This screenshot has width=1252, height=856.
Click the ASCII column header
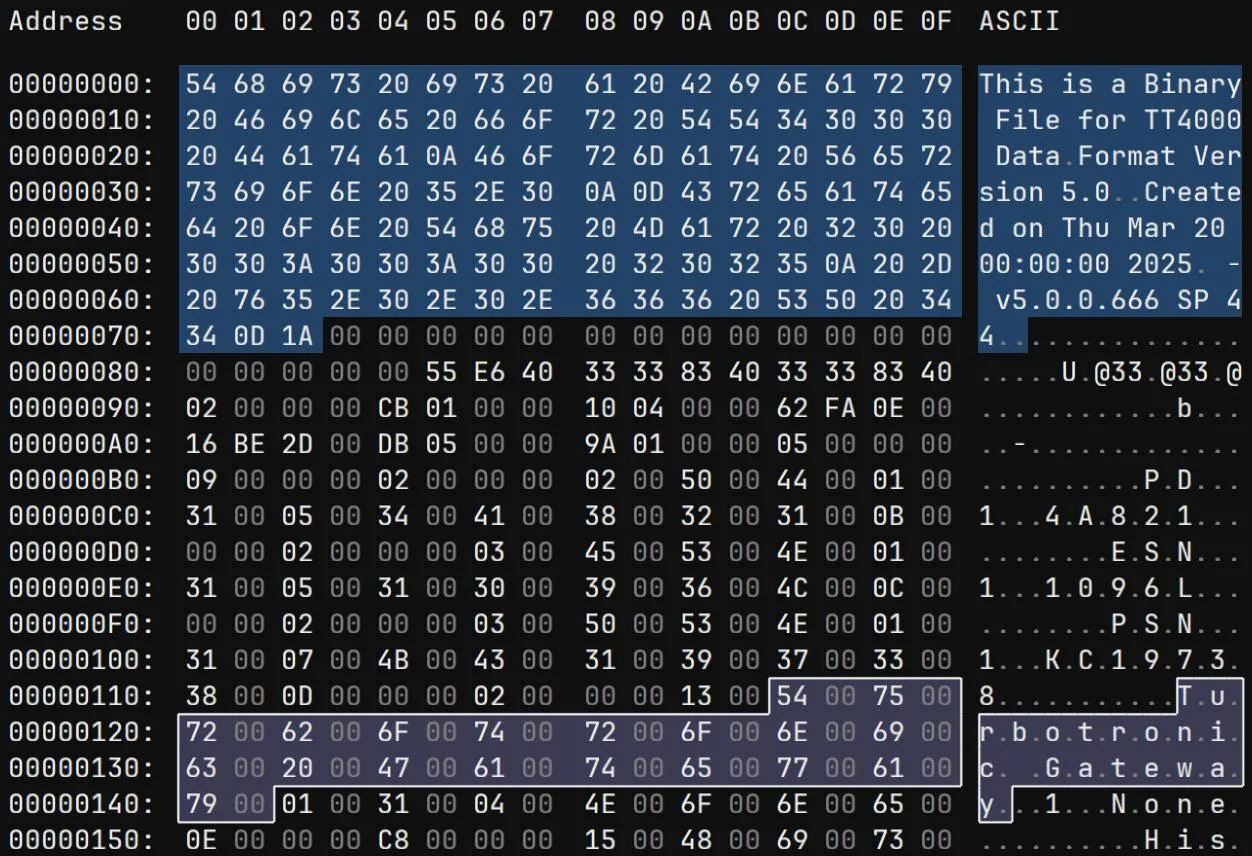coord(1019,21)
